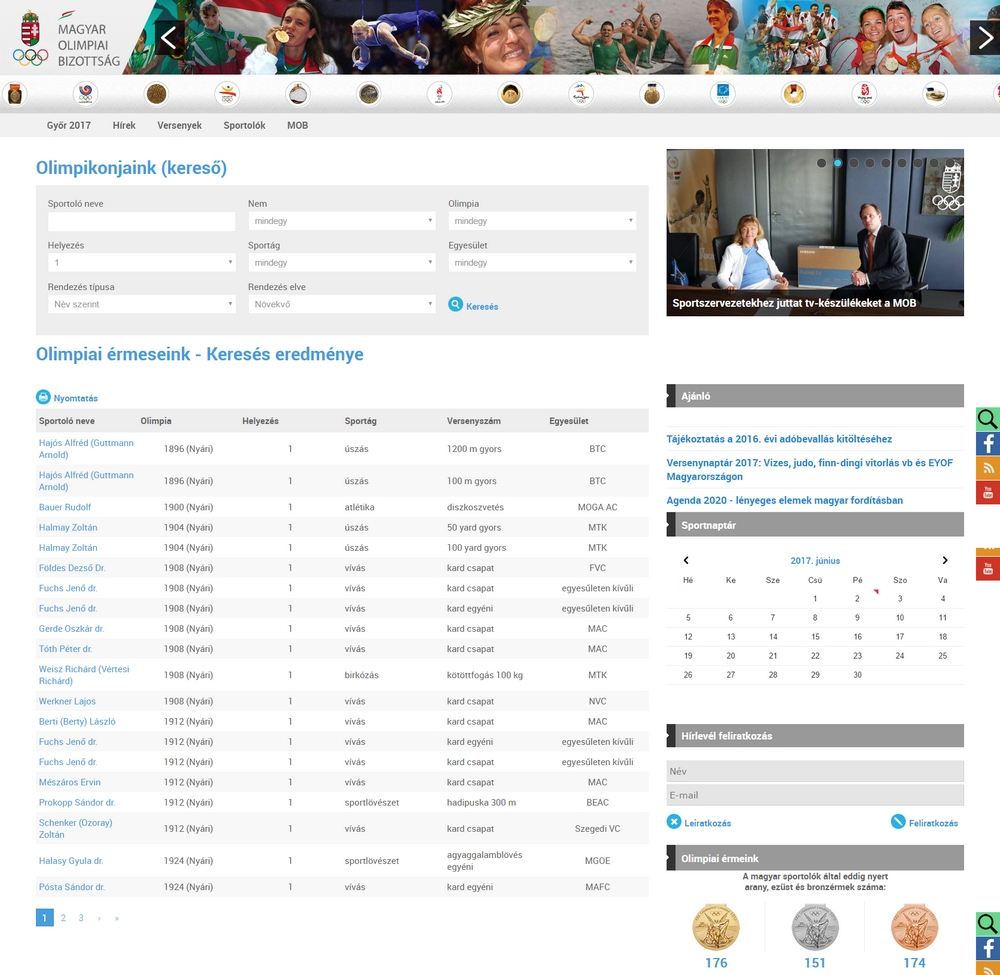Open the Olimpia dropdown
1000x975 pixels.
(542, 221)
